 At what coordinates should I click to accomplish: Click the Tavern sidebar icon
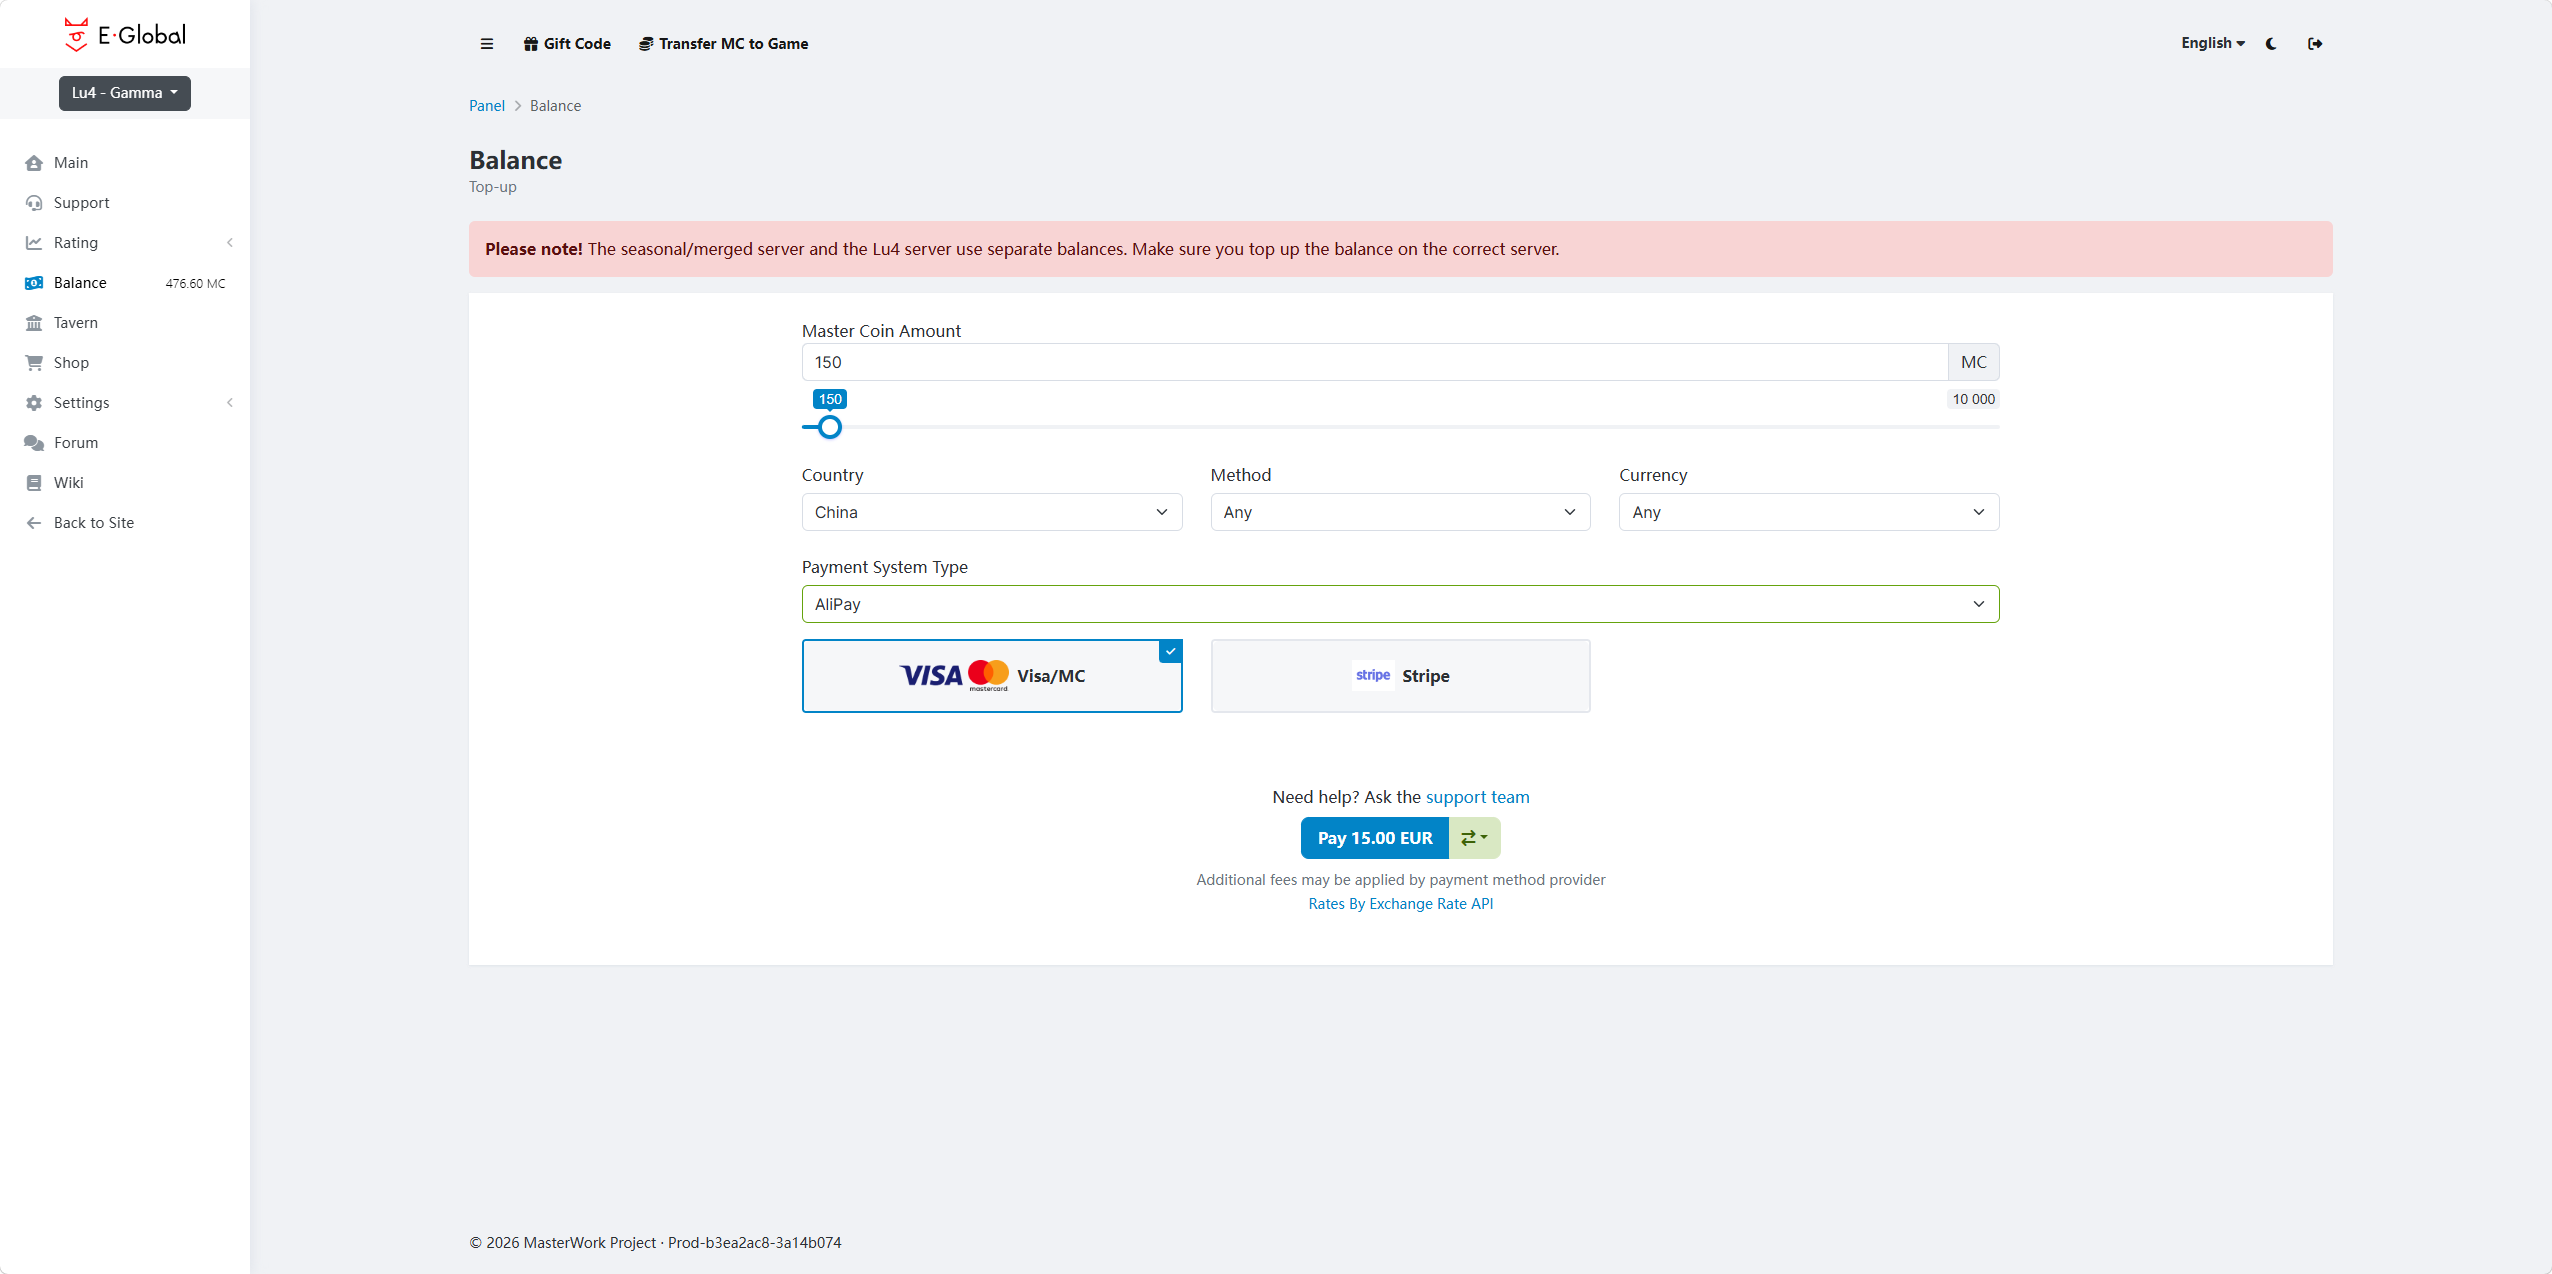click(34, 323)
